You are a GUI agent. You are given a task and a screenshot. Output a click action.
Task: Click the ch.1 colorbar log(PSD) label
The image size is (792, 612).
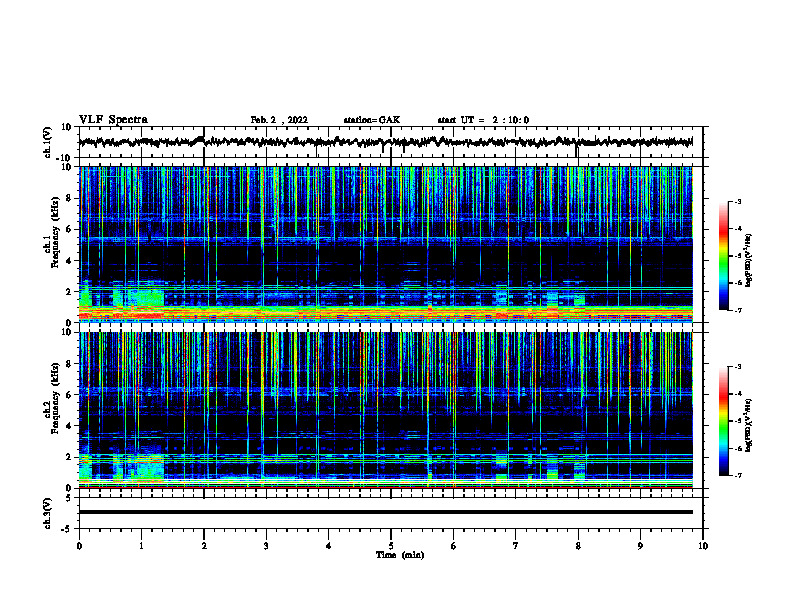pos(749,261)
